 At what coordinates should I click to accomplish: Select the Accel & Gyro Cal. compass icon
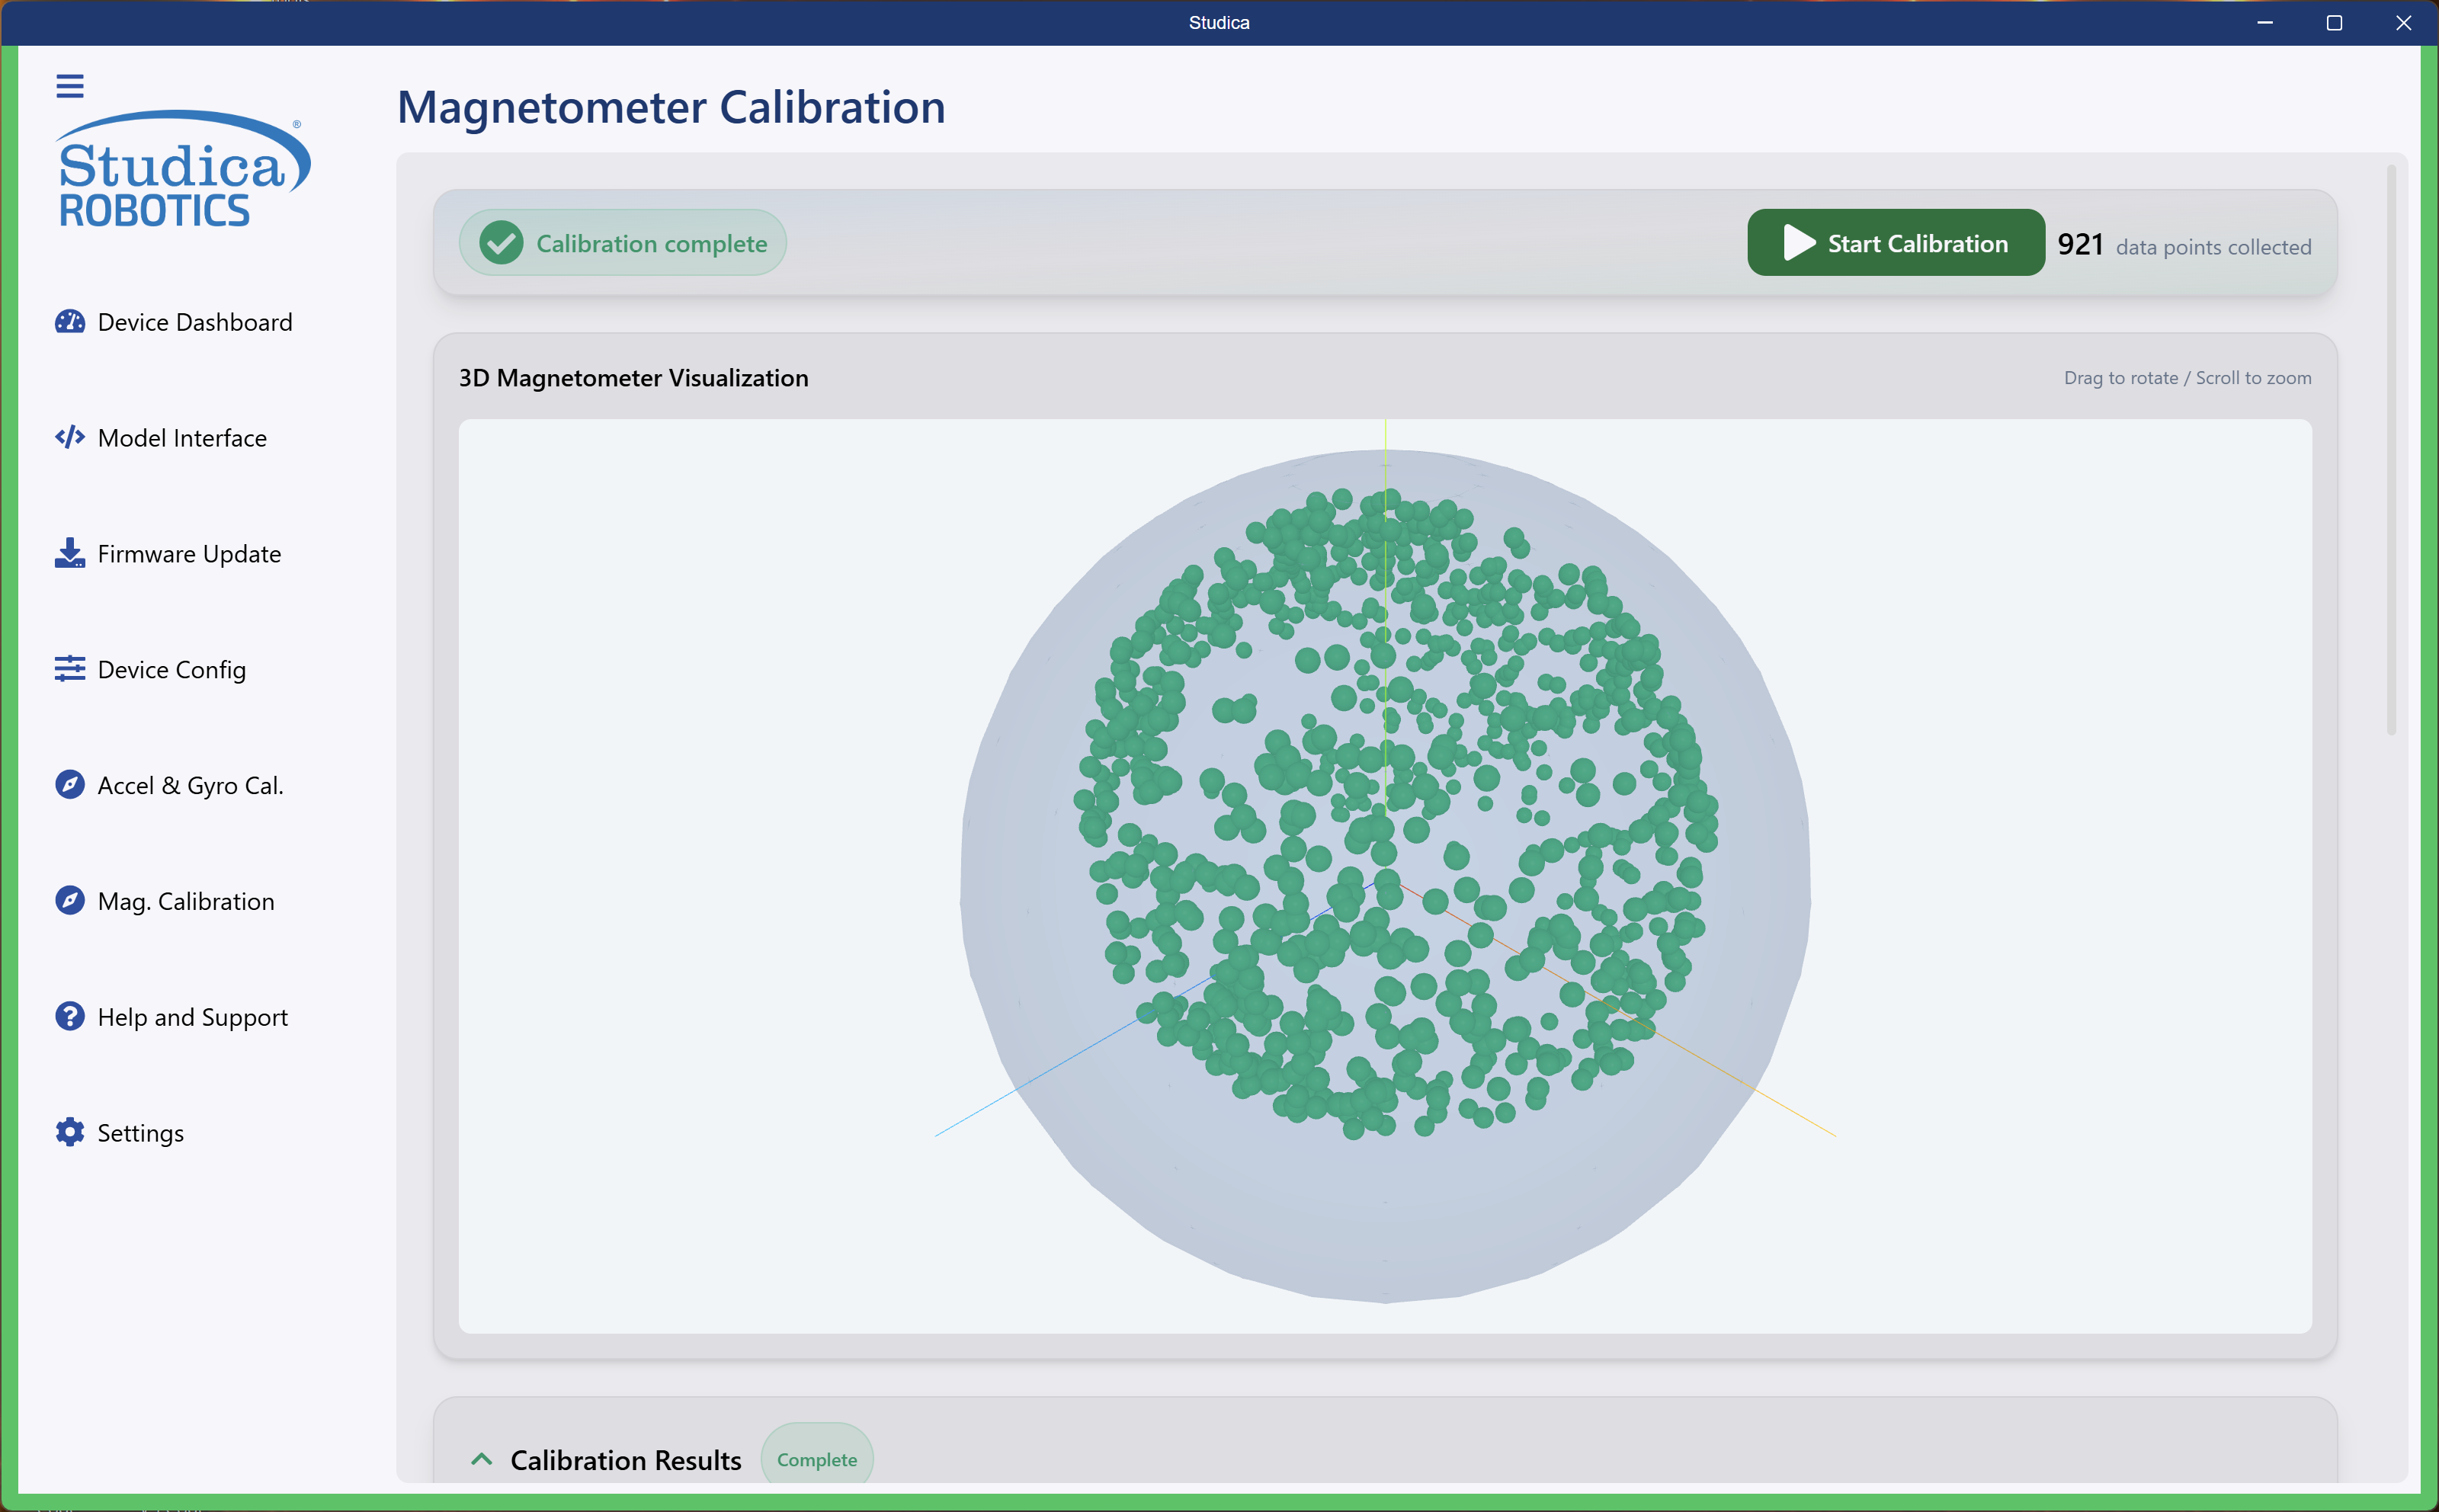tap(69, 785)
